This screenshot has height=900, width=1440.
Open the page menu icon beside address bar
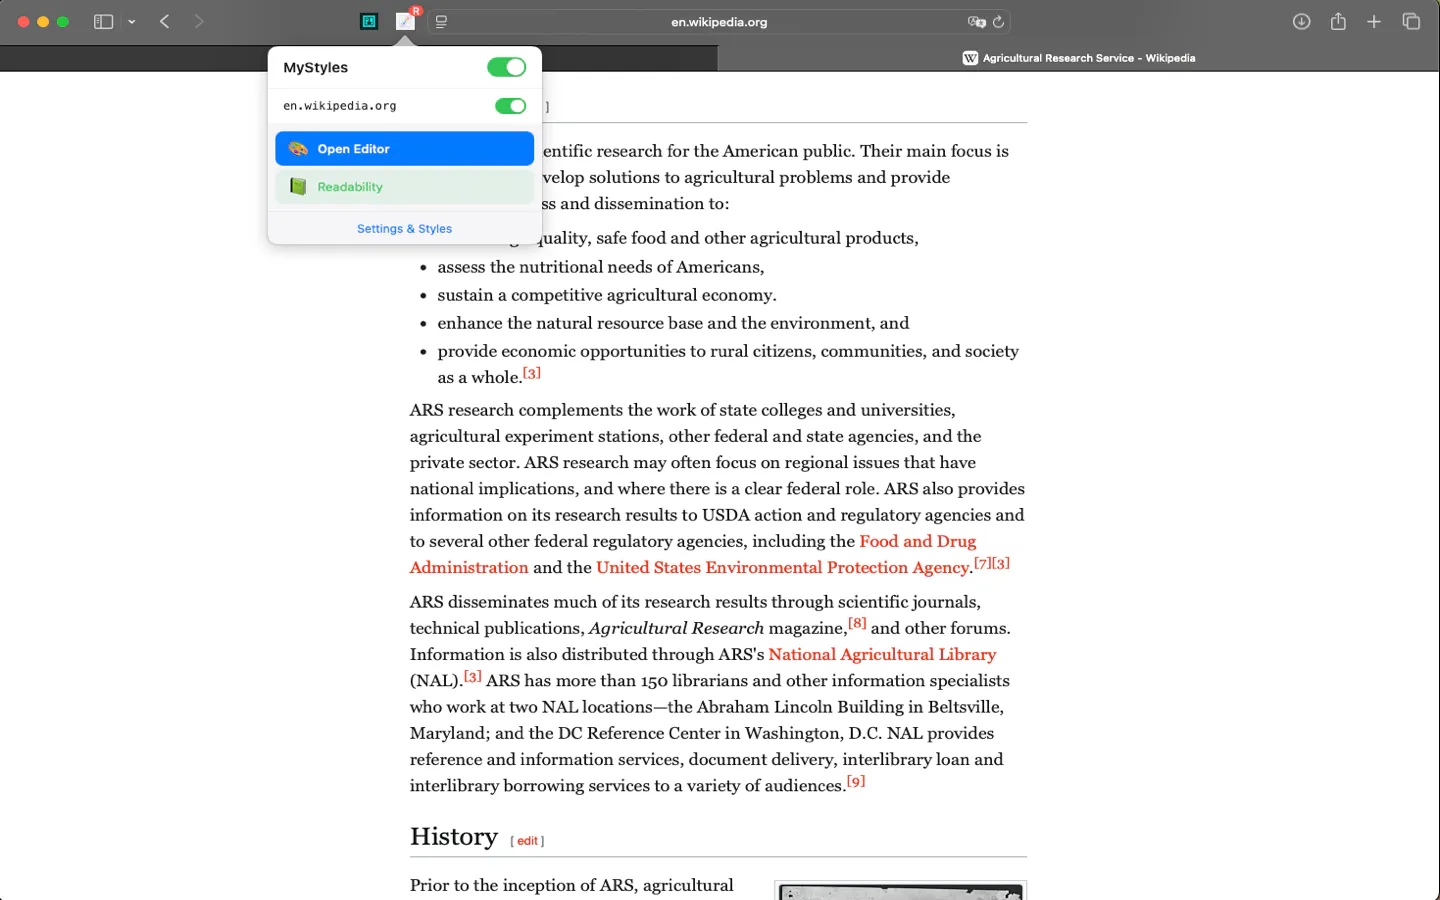click(x=441, y=21)
